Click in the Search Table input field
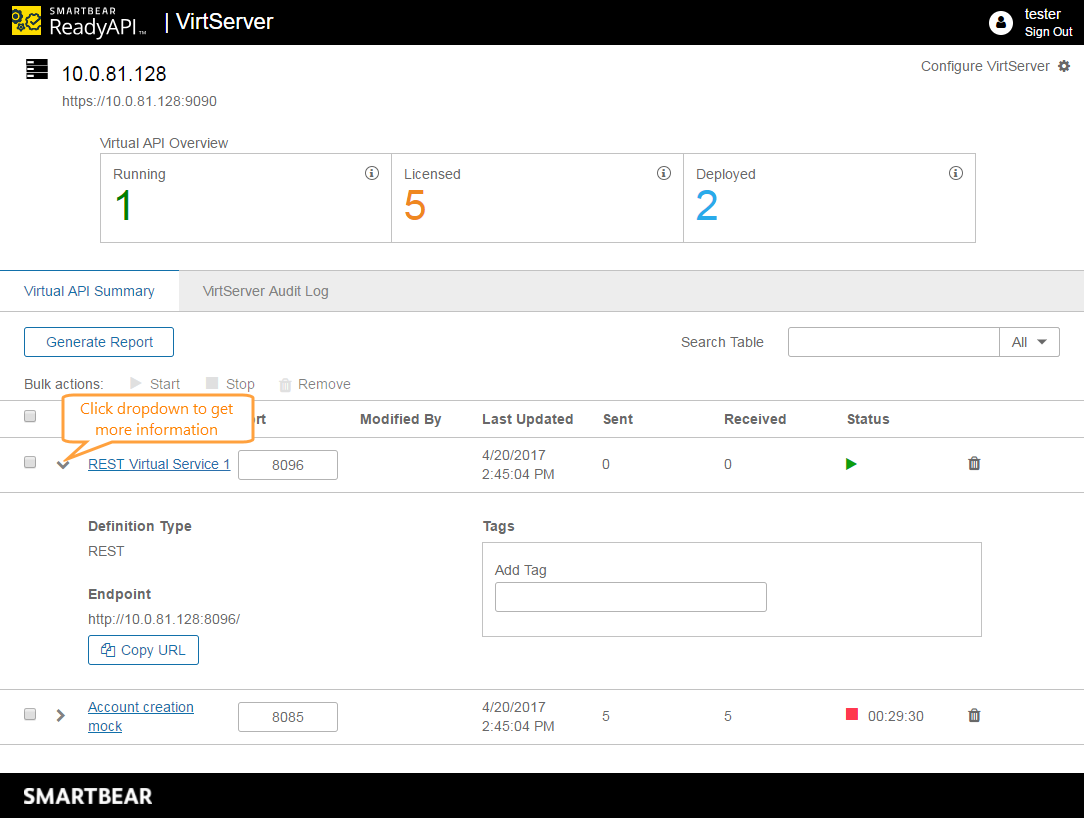1084x818 pixels. pyautogui.click(x=893, y=342)
